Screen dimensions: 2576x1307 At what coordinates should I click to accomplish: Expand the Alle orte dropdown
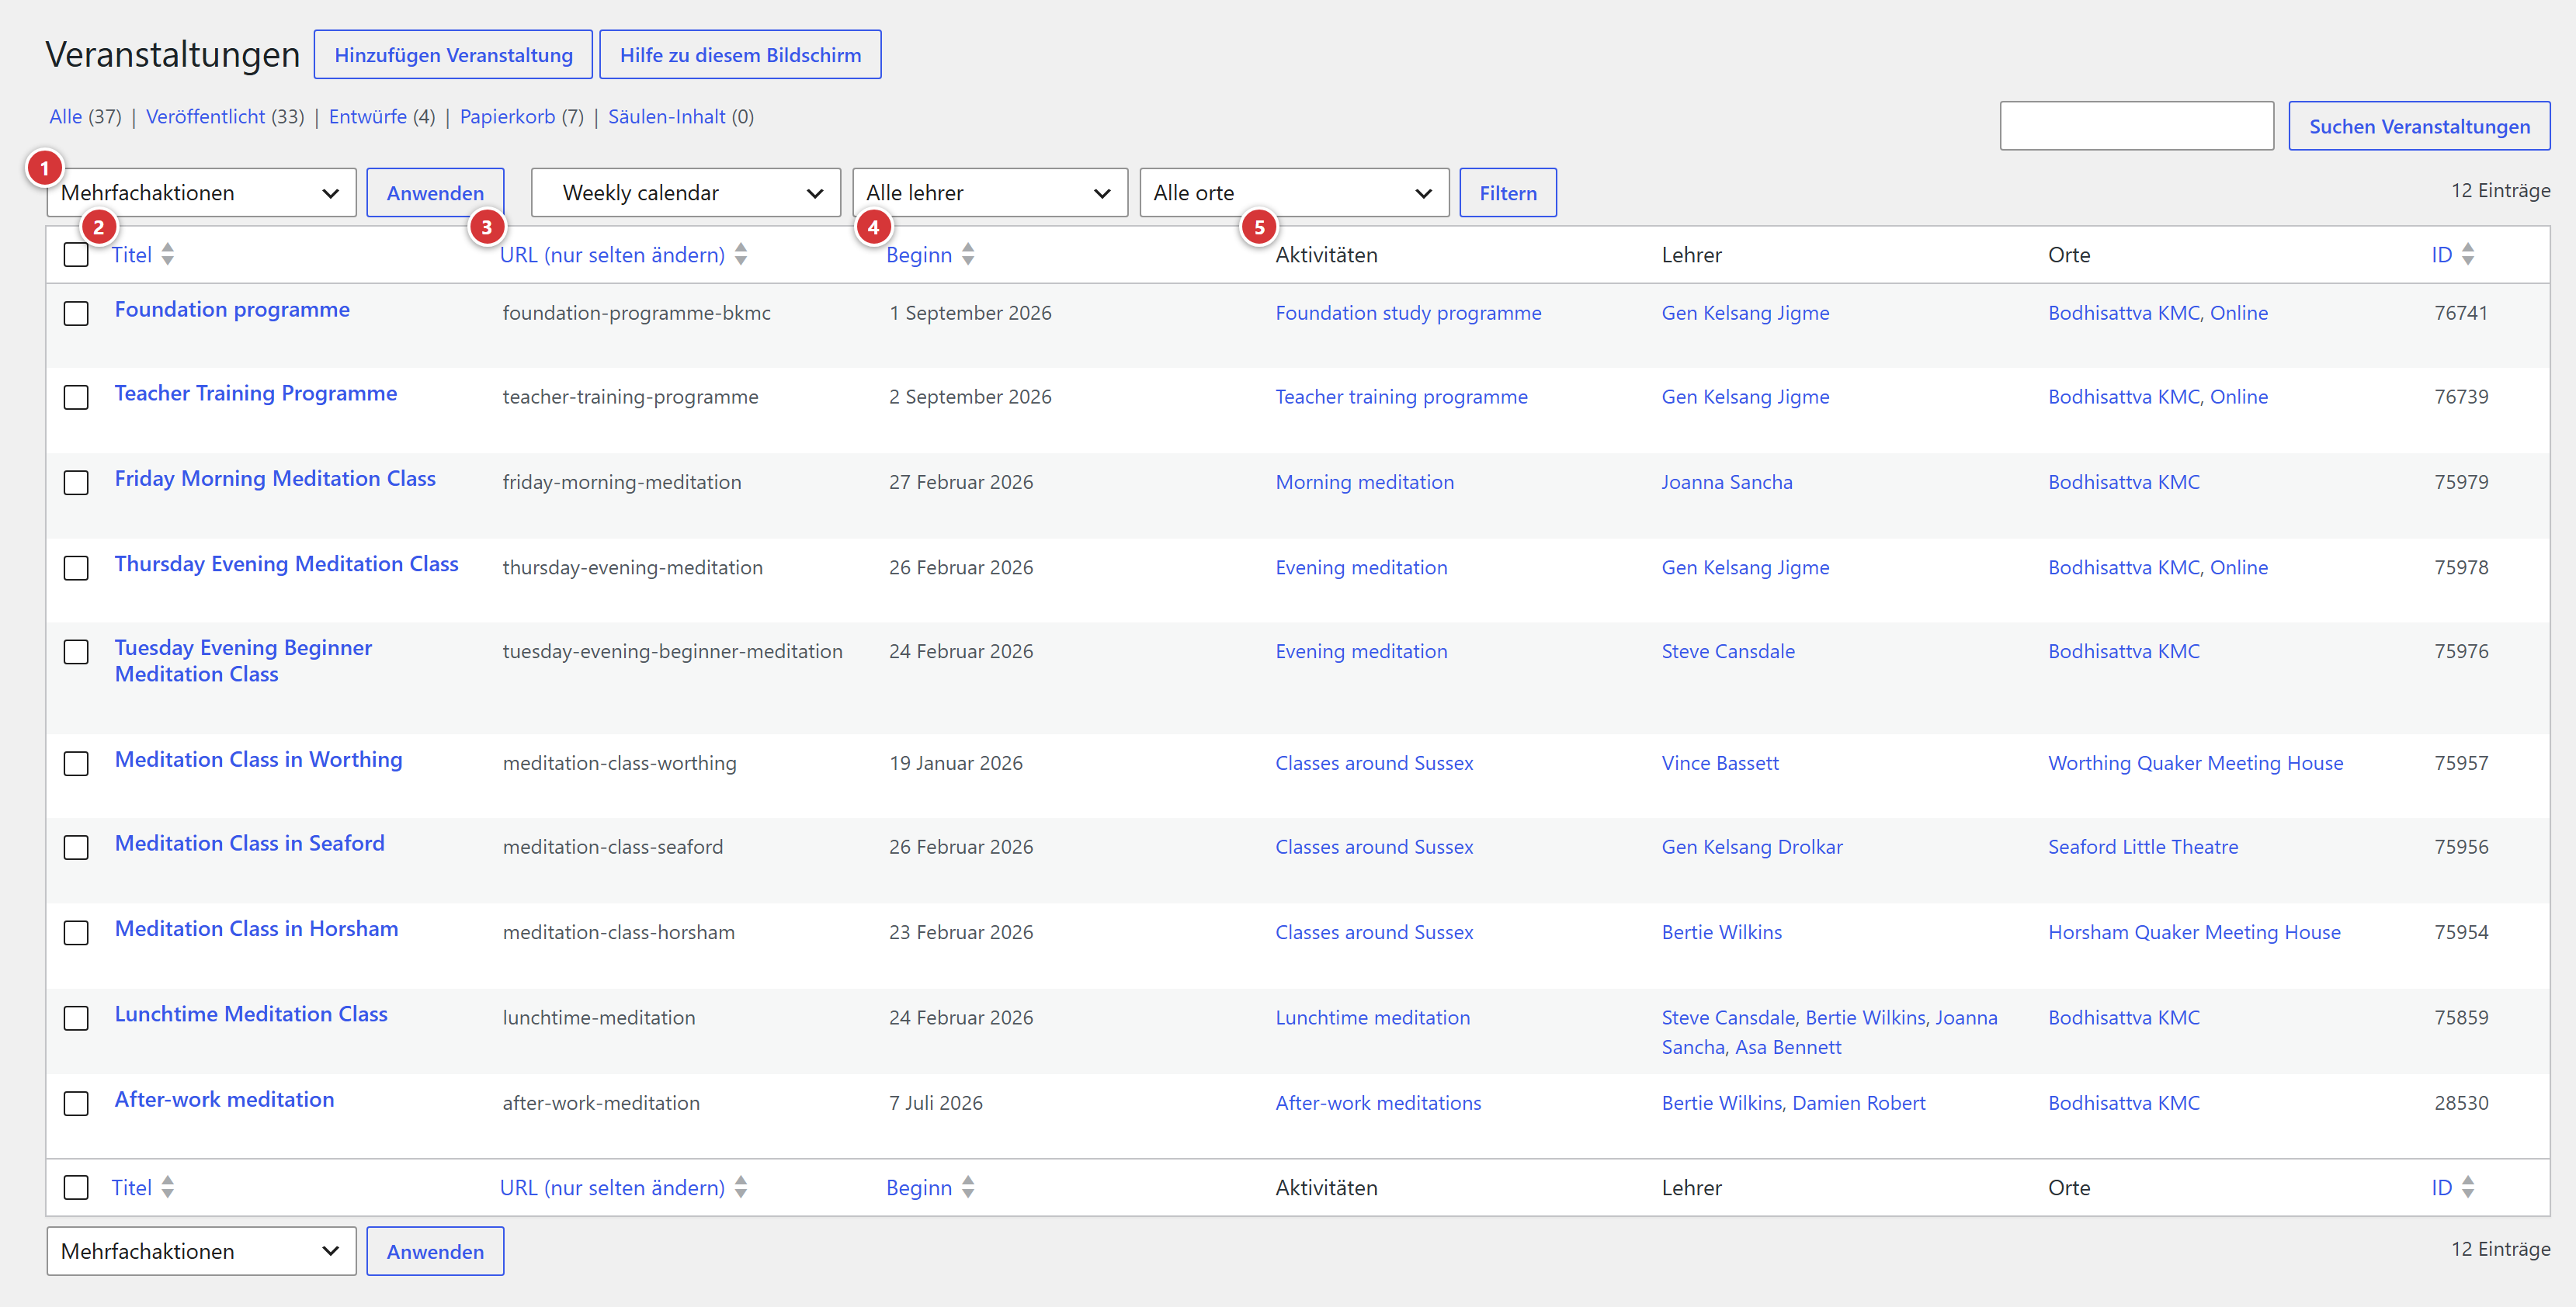pos(1294,192)
